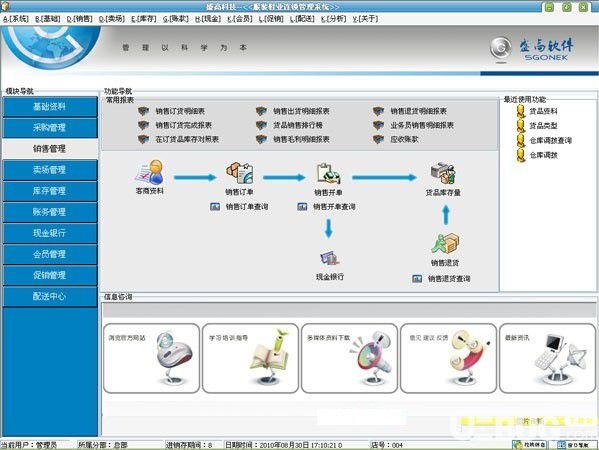Open report icon for 销售订货明细表
Image resolution: width=599 pixels, height=450 pixels.
click(x=143, y=111)
